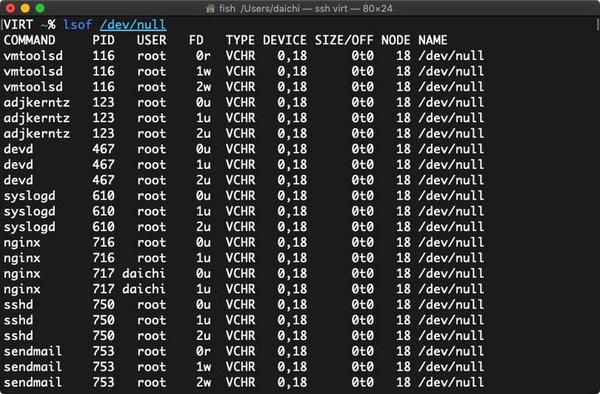Click the window title 'fish /Users/daichi — ssh virt'

coord(283,8)
